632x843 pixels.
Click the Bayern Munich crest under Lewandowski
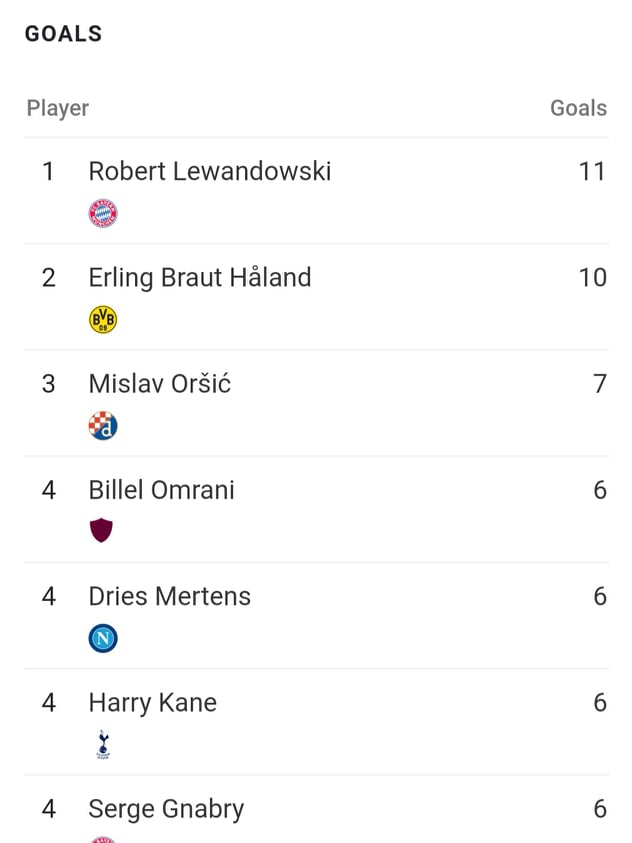tap(103, 213)
